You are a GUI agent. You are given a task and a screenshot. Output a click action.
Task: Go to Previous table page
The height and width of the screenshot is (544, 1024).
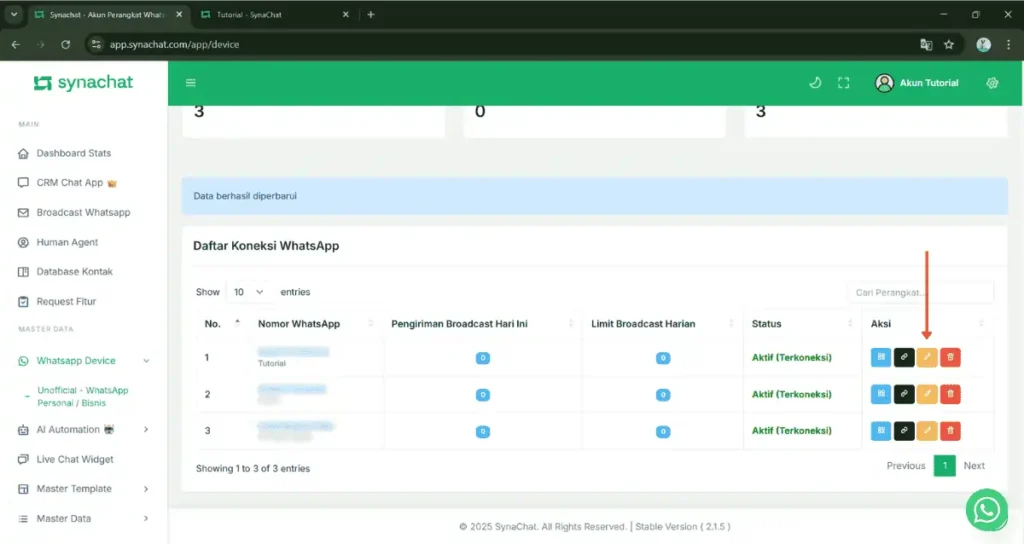click(906, 466)
